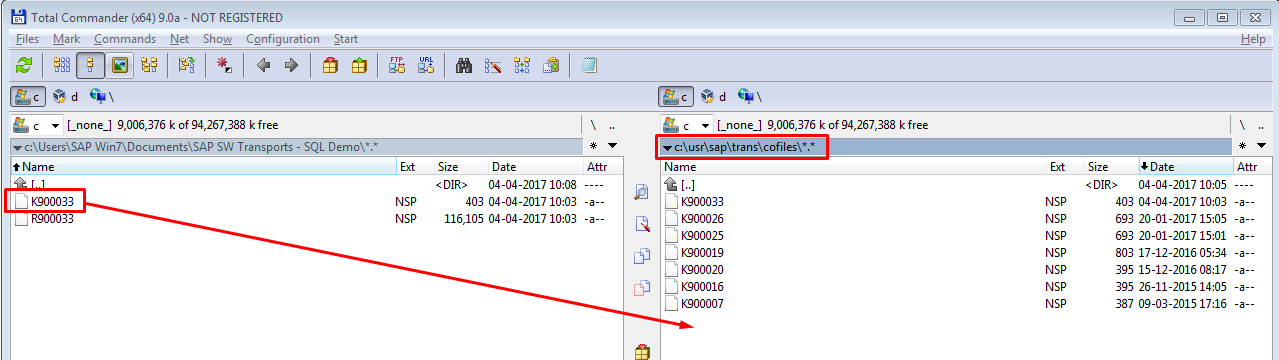Screen dimensions: 1279x360
Task: Open the Mark menu
Action: 67,39
